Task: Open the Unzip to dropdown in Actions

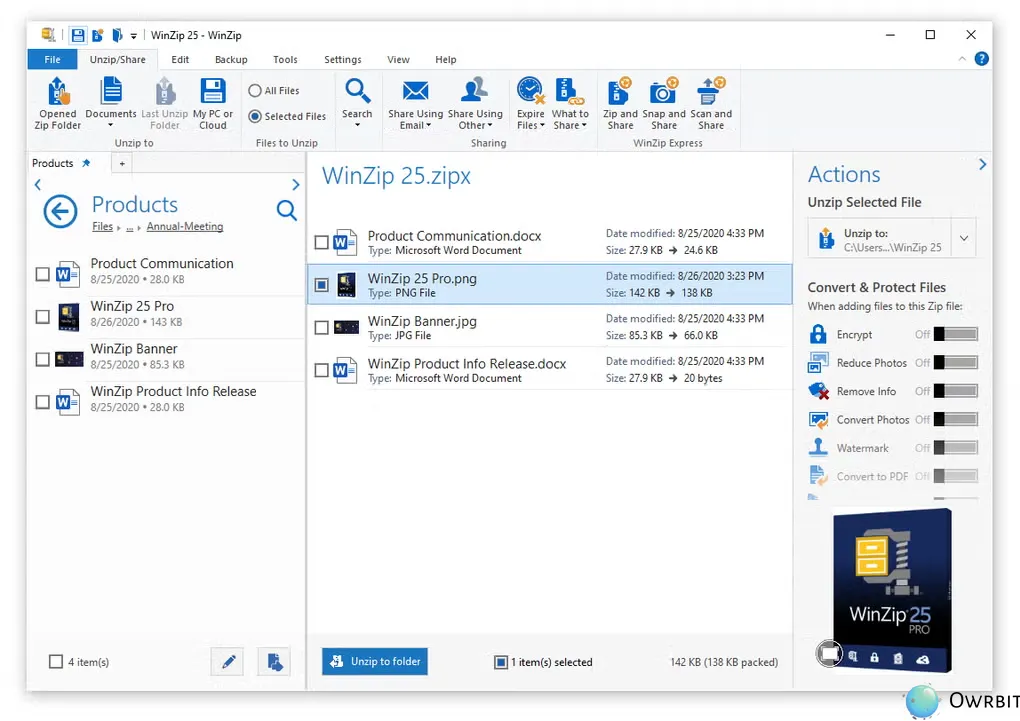Action: (x=963, y=237)
